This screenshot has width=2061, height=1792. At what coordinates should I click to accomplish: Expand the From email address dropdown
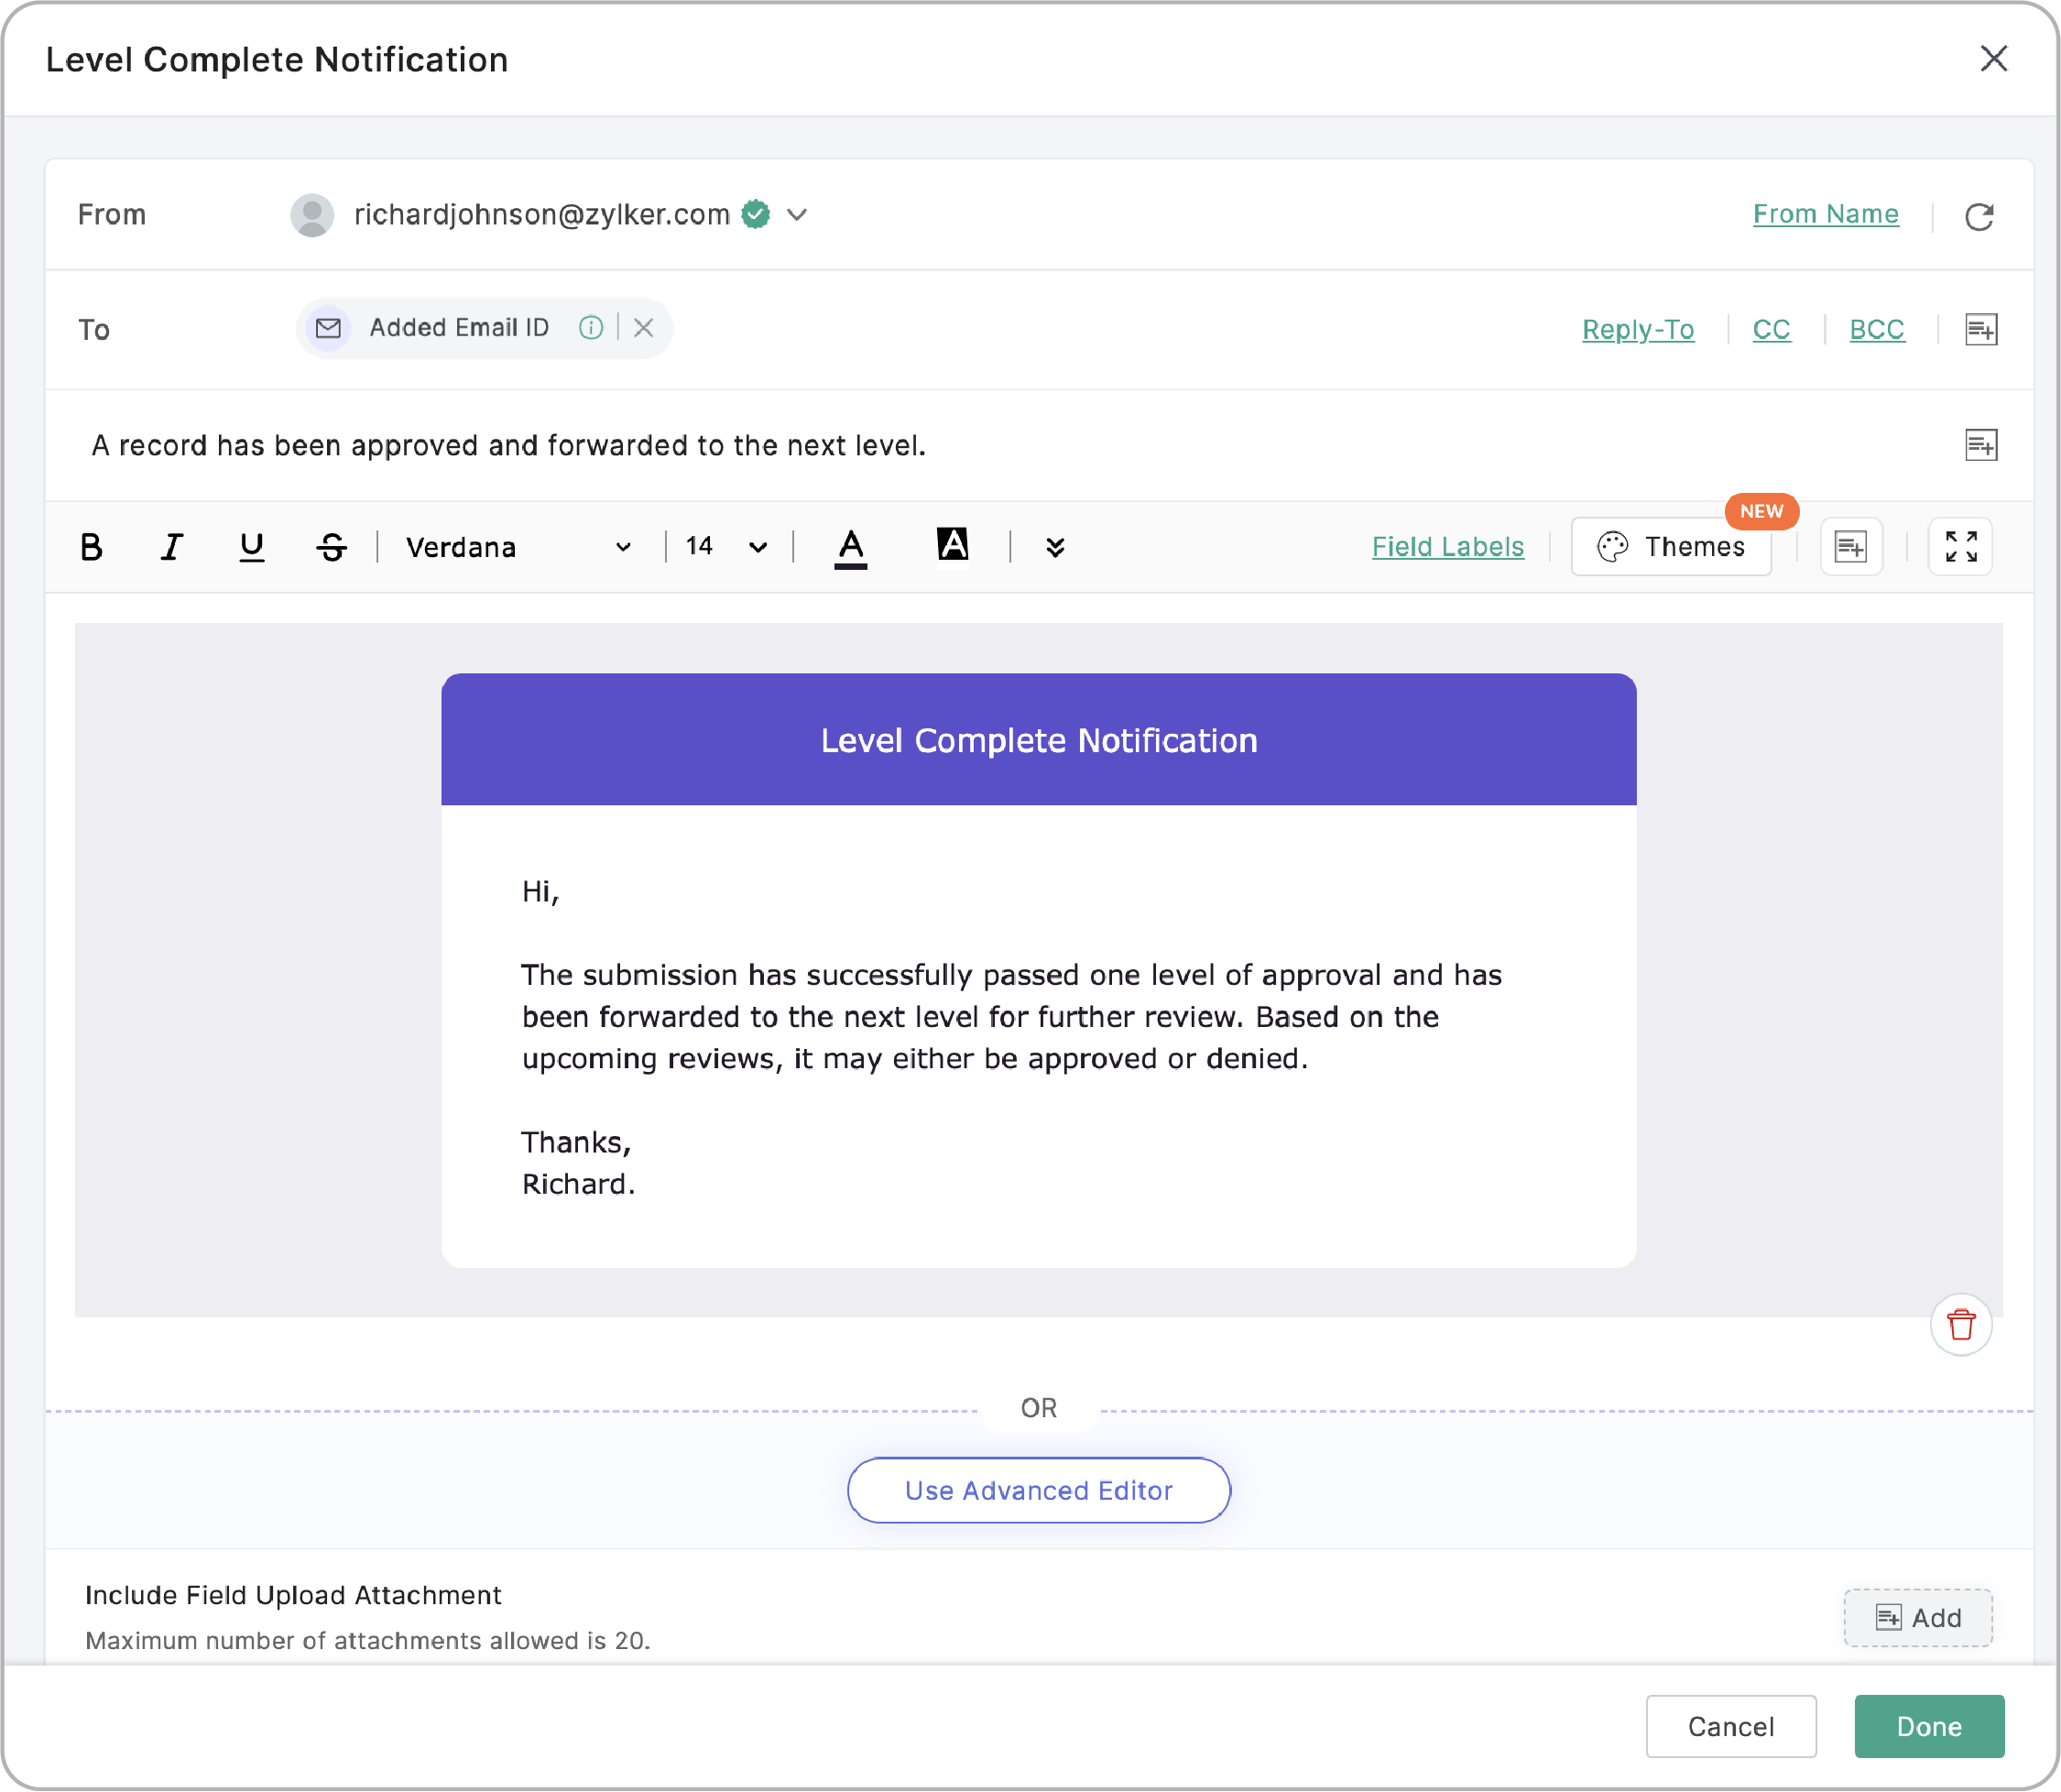click(797, 215)
